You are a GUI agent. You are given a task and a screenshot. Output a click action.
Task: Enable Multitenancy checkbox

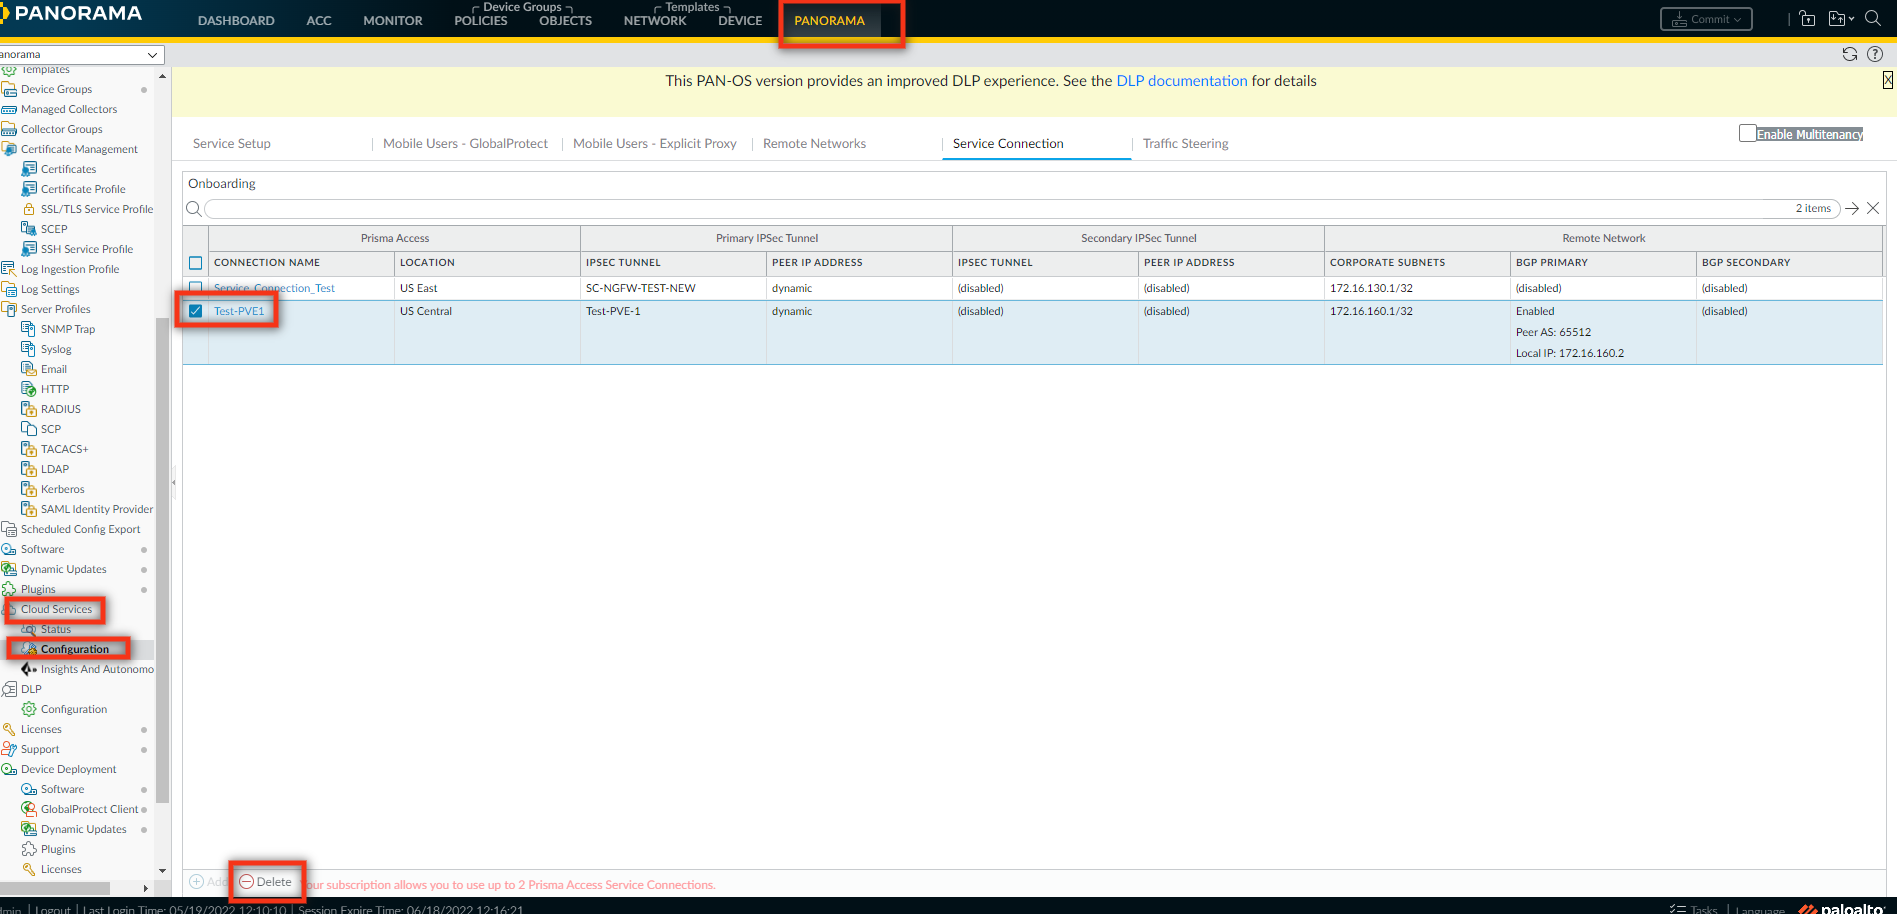point(1747,133)
